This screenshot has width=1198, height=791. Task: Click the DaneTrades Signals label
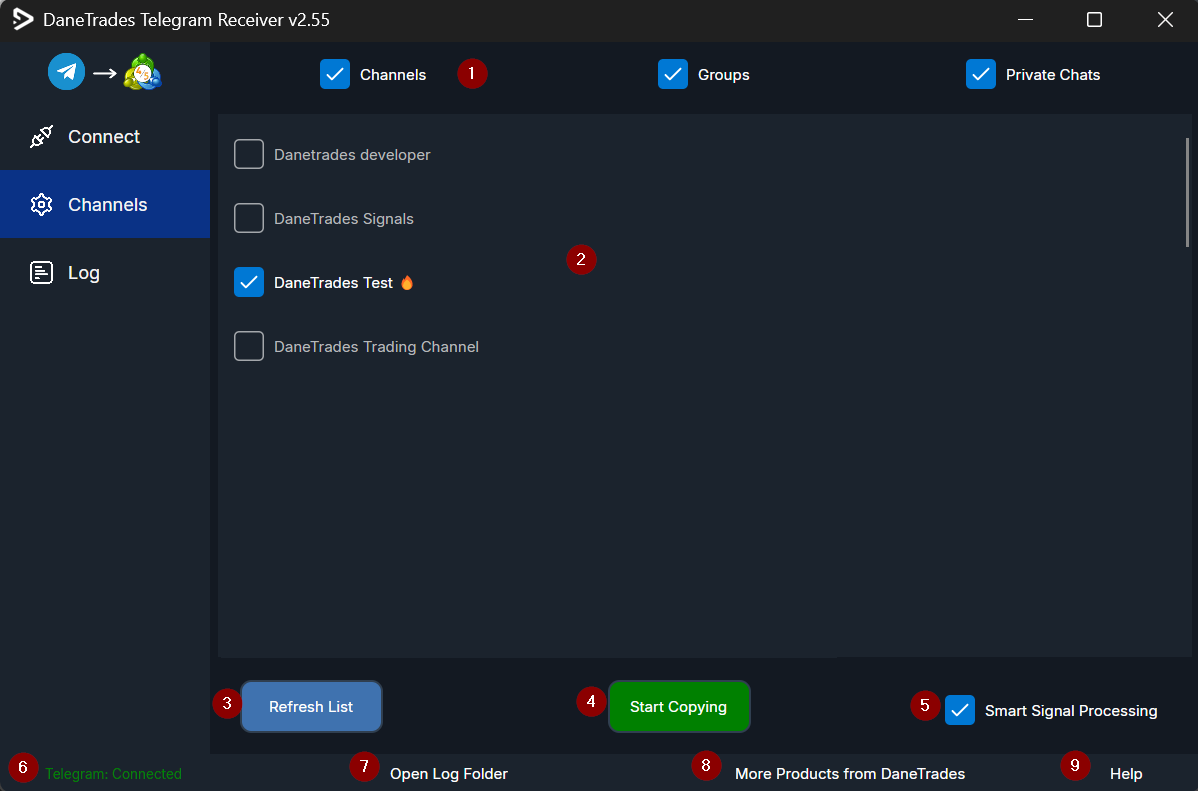(x=344, y=219)
